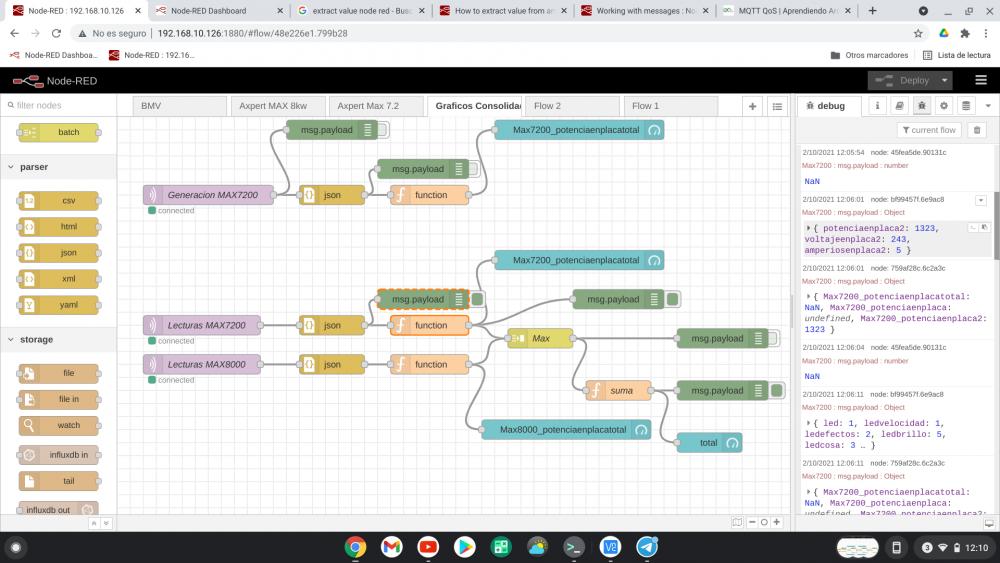This screenshot has height=563, width=1000.
Task: Switch to the BMV flow tab
Action: (x=180, y=106)
